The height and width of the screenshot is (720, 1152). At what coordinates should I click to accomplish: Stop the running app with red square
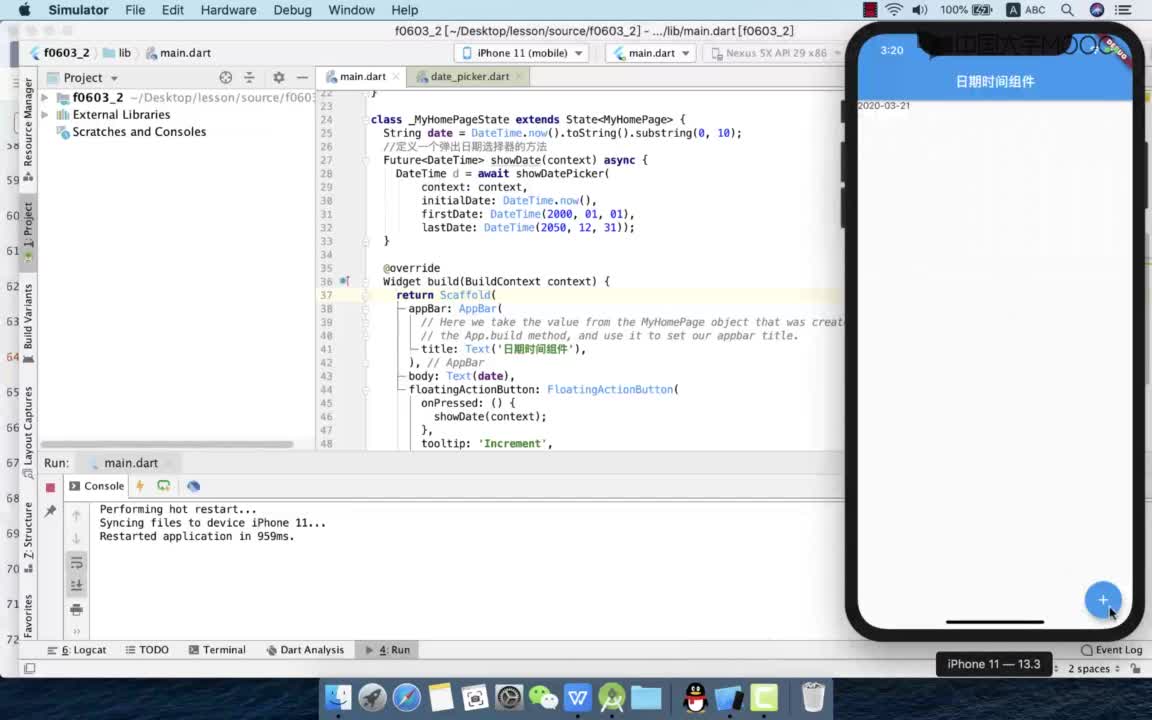50,487
